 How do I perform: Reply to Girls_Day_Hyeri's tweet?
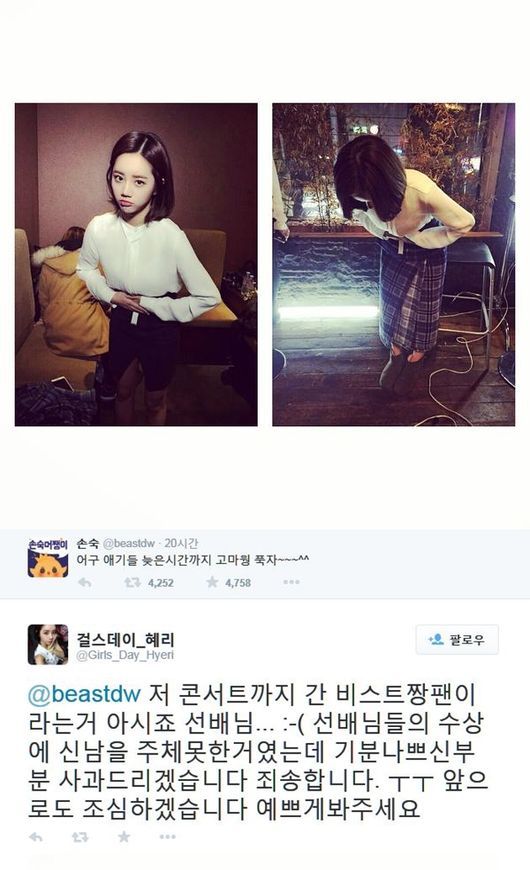coord(36,837)
